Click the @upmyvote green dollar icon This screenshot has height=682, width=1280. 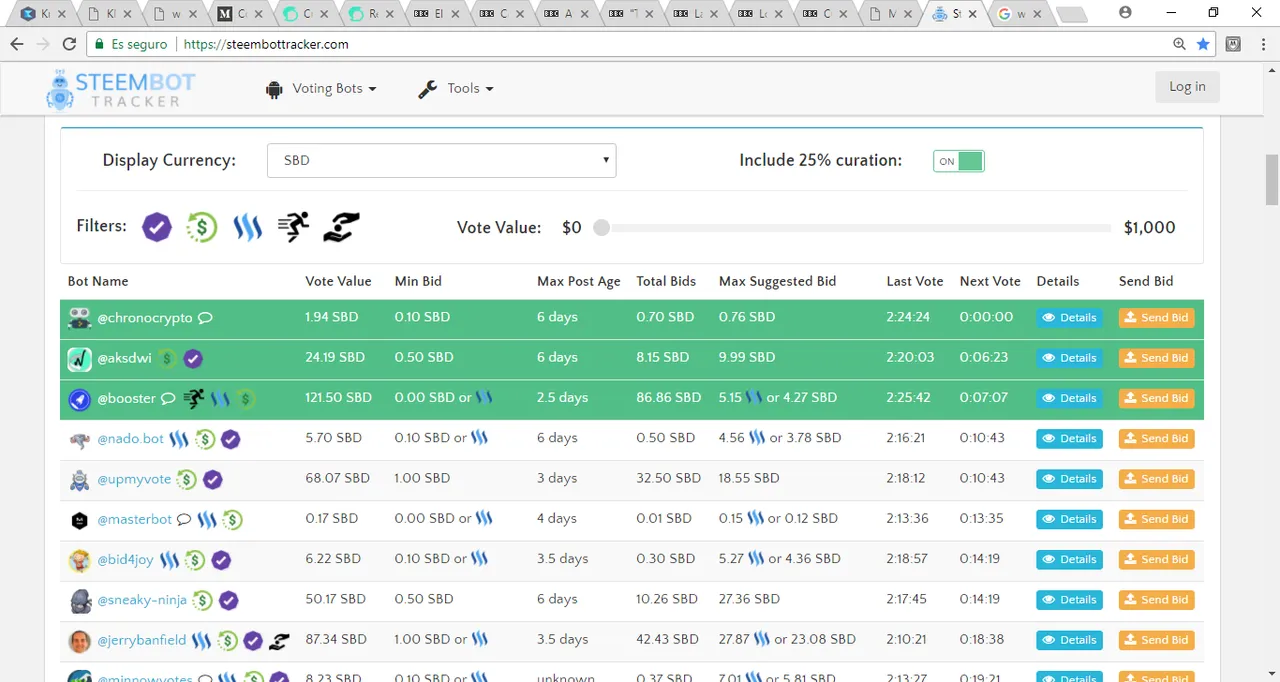click(x=187, y=479)
